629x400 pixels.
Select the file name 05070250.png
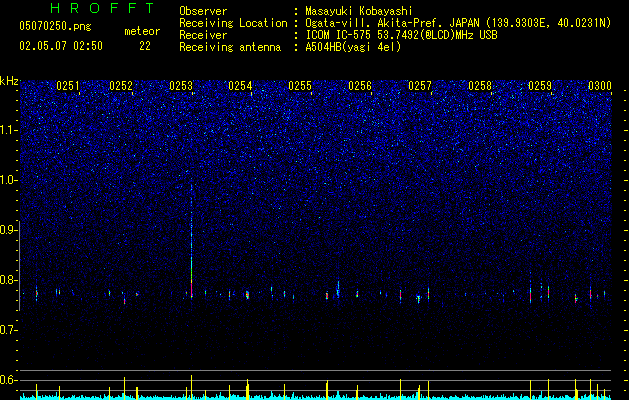point(55,26)
